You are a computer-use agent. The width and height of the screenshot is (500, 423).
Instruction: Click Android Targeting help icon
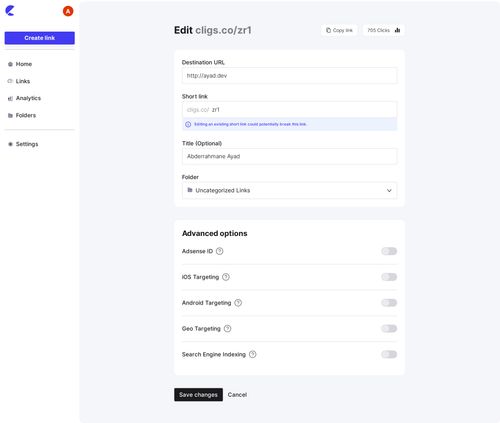238,303
